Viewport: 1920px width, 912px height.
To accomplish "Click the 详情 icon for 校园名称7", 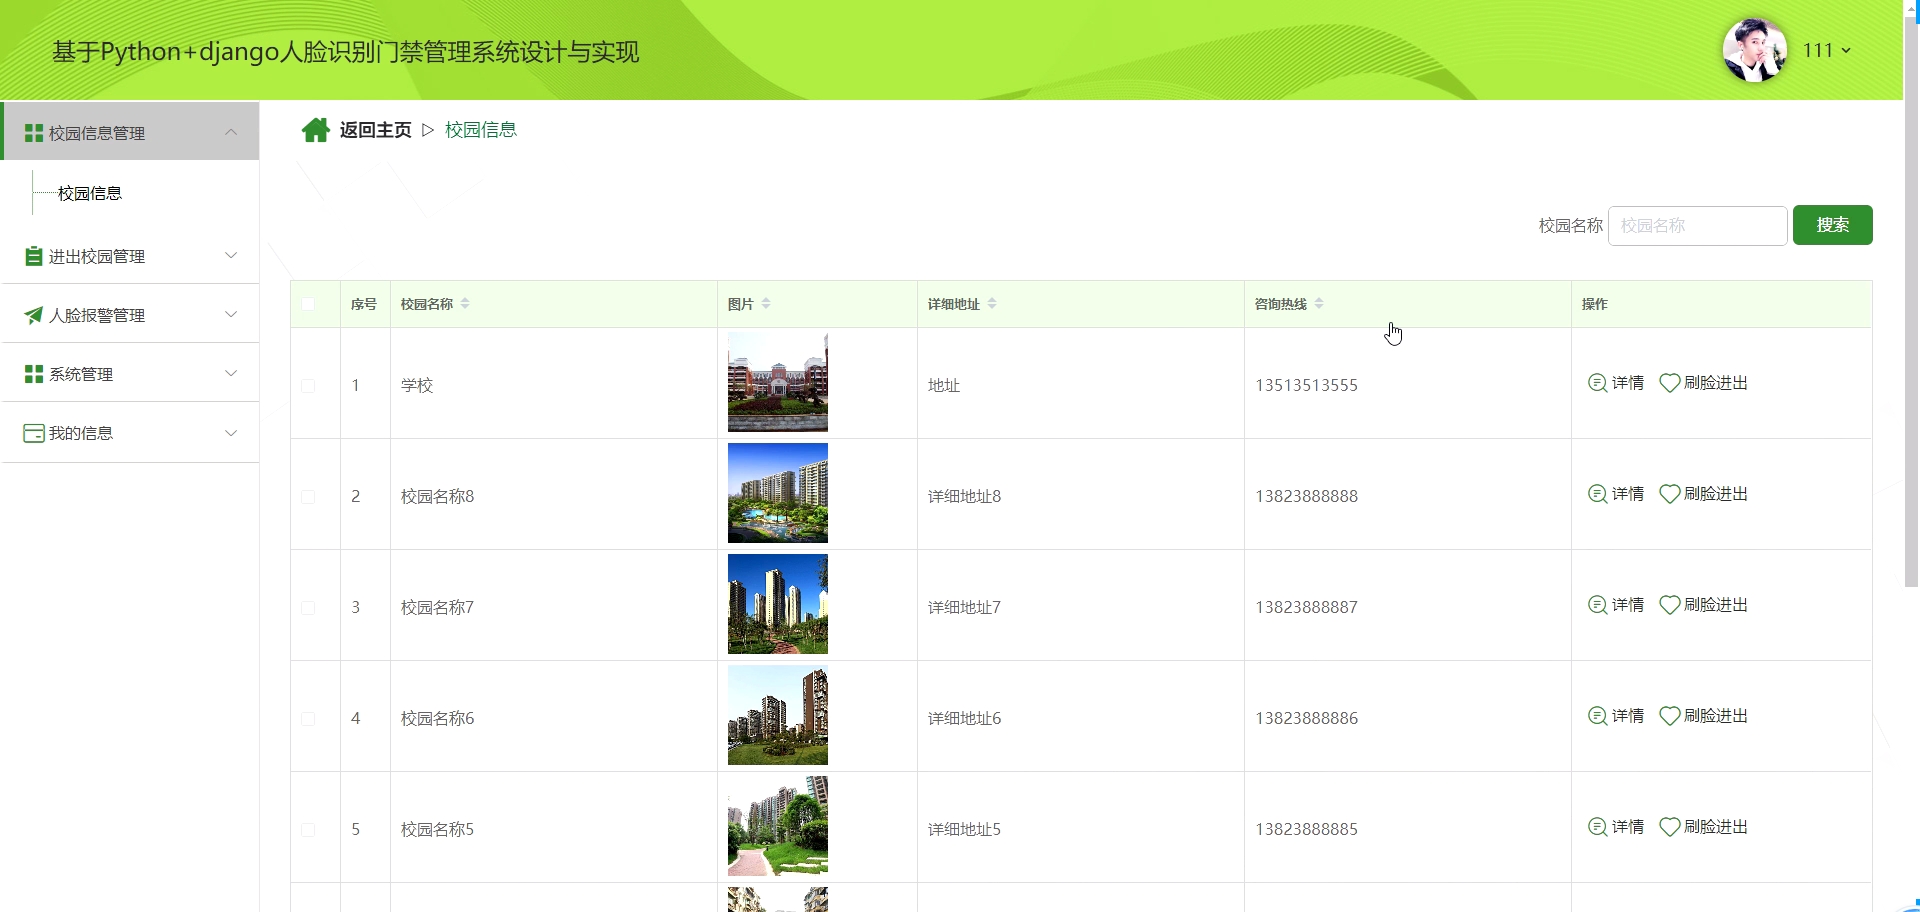I will [x=1597, y=605].
